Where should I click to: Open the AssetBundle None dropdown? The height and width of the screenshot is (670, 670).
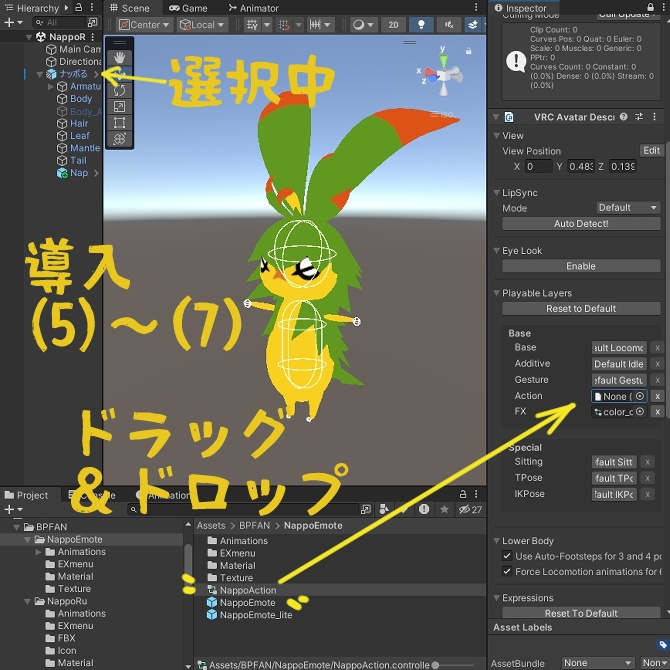(x=597, y=663)
